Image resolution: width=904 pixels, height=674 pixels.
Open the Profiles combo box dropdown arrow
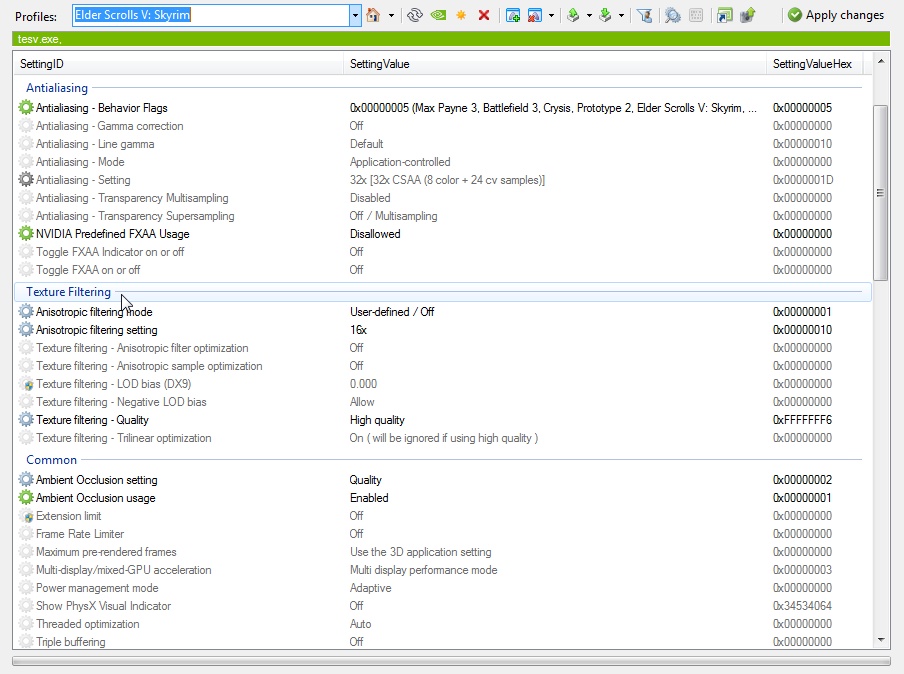point(355,16)
